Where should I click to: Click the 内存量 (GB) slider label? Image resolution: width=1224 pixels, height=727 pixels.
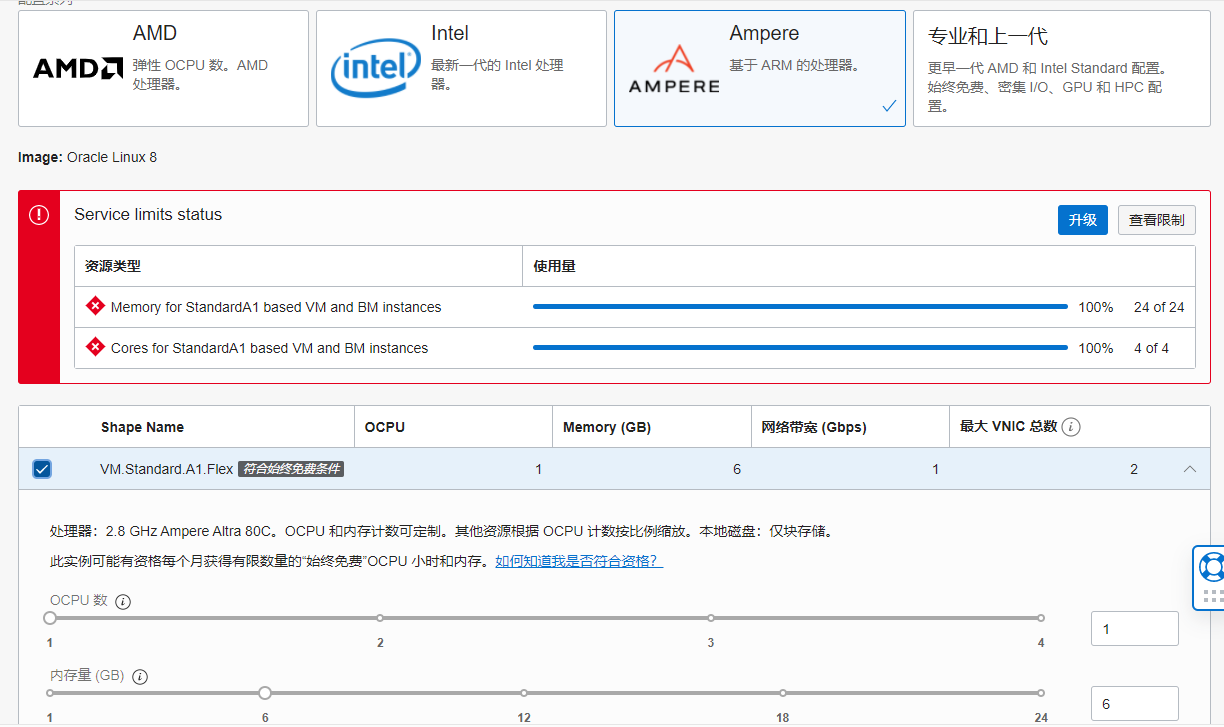87,676
